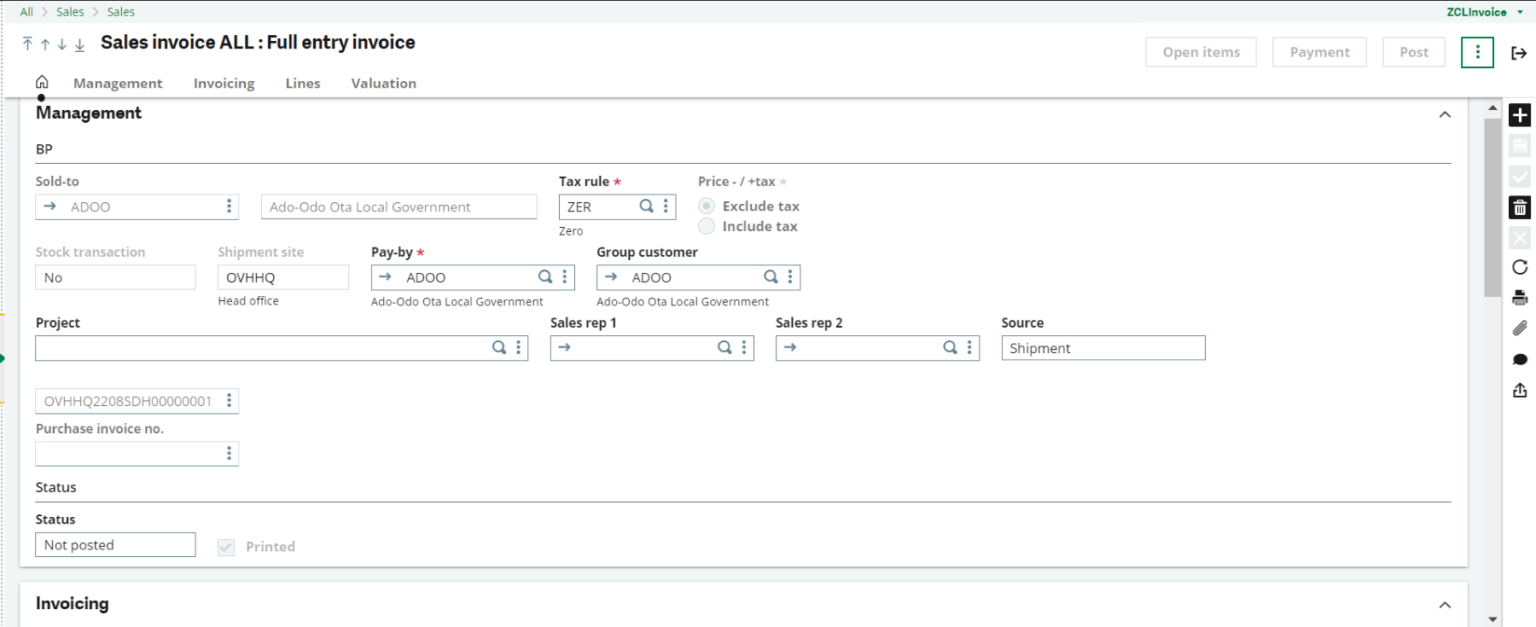Switch to the Lines tab

click(303, 83)
